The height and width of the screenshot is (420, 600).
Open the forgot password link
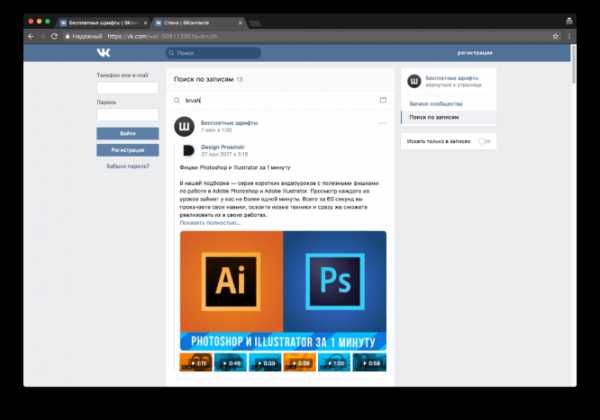point(128,166)
